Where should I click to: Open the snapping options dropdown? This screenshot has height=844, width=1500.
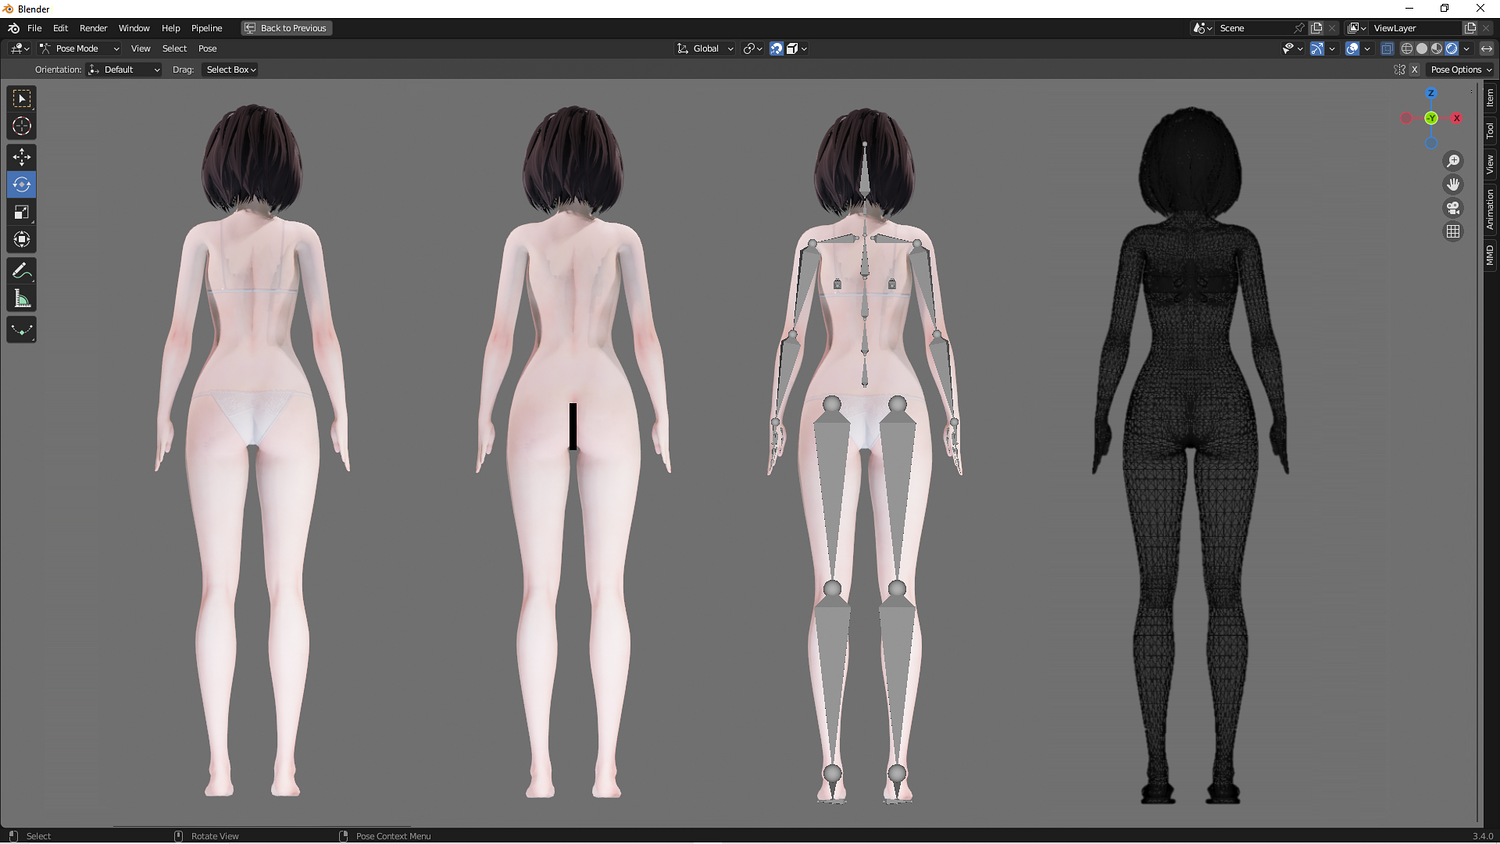click(x=797, y=48)
